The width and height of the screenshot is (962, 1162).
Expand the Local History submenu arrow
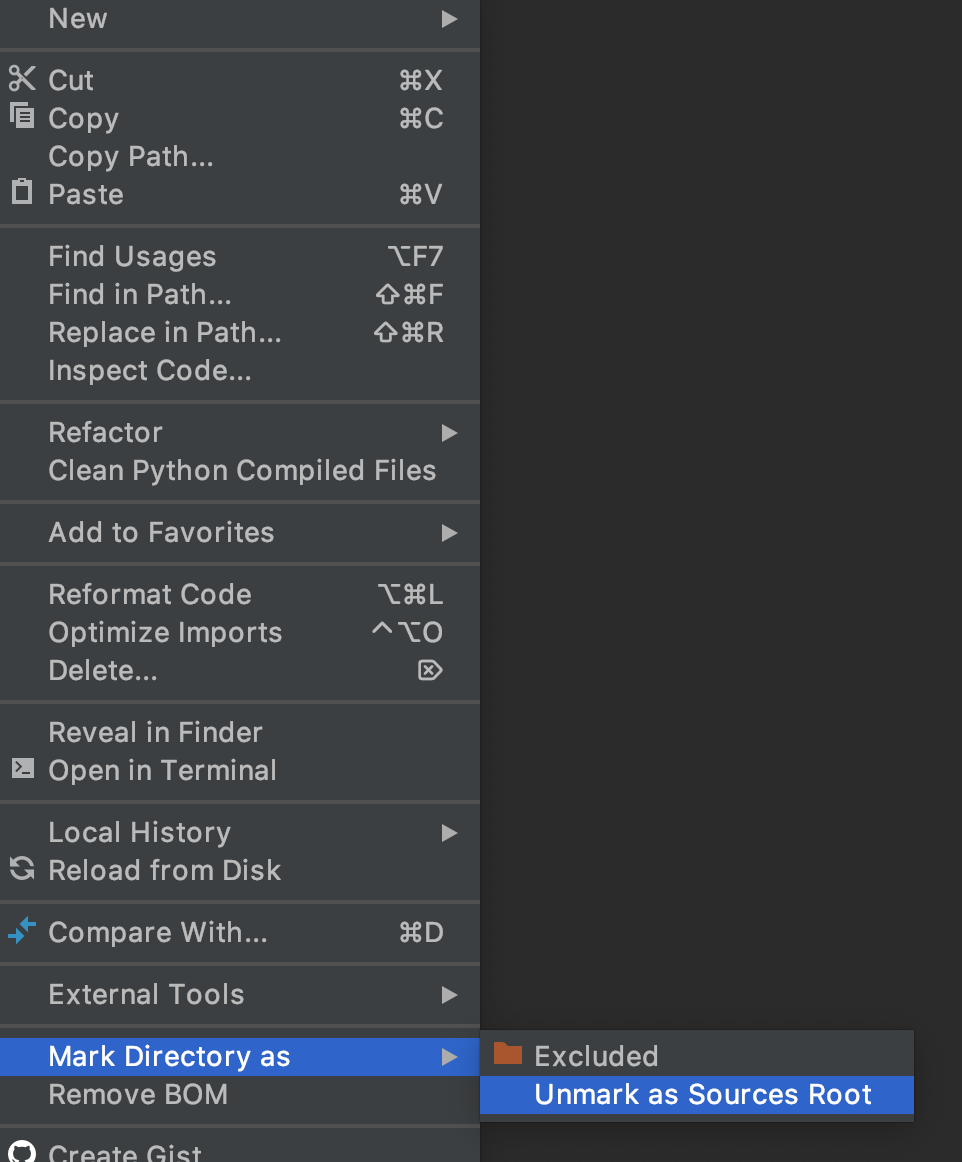point(450,833)
